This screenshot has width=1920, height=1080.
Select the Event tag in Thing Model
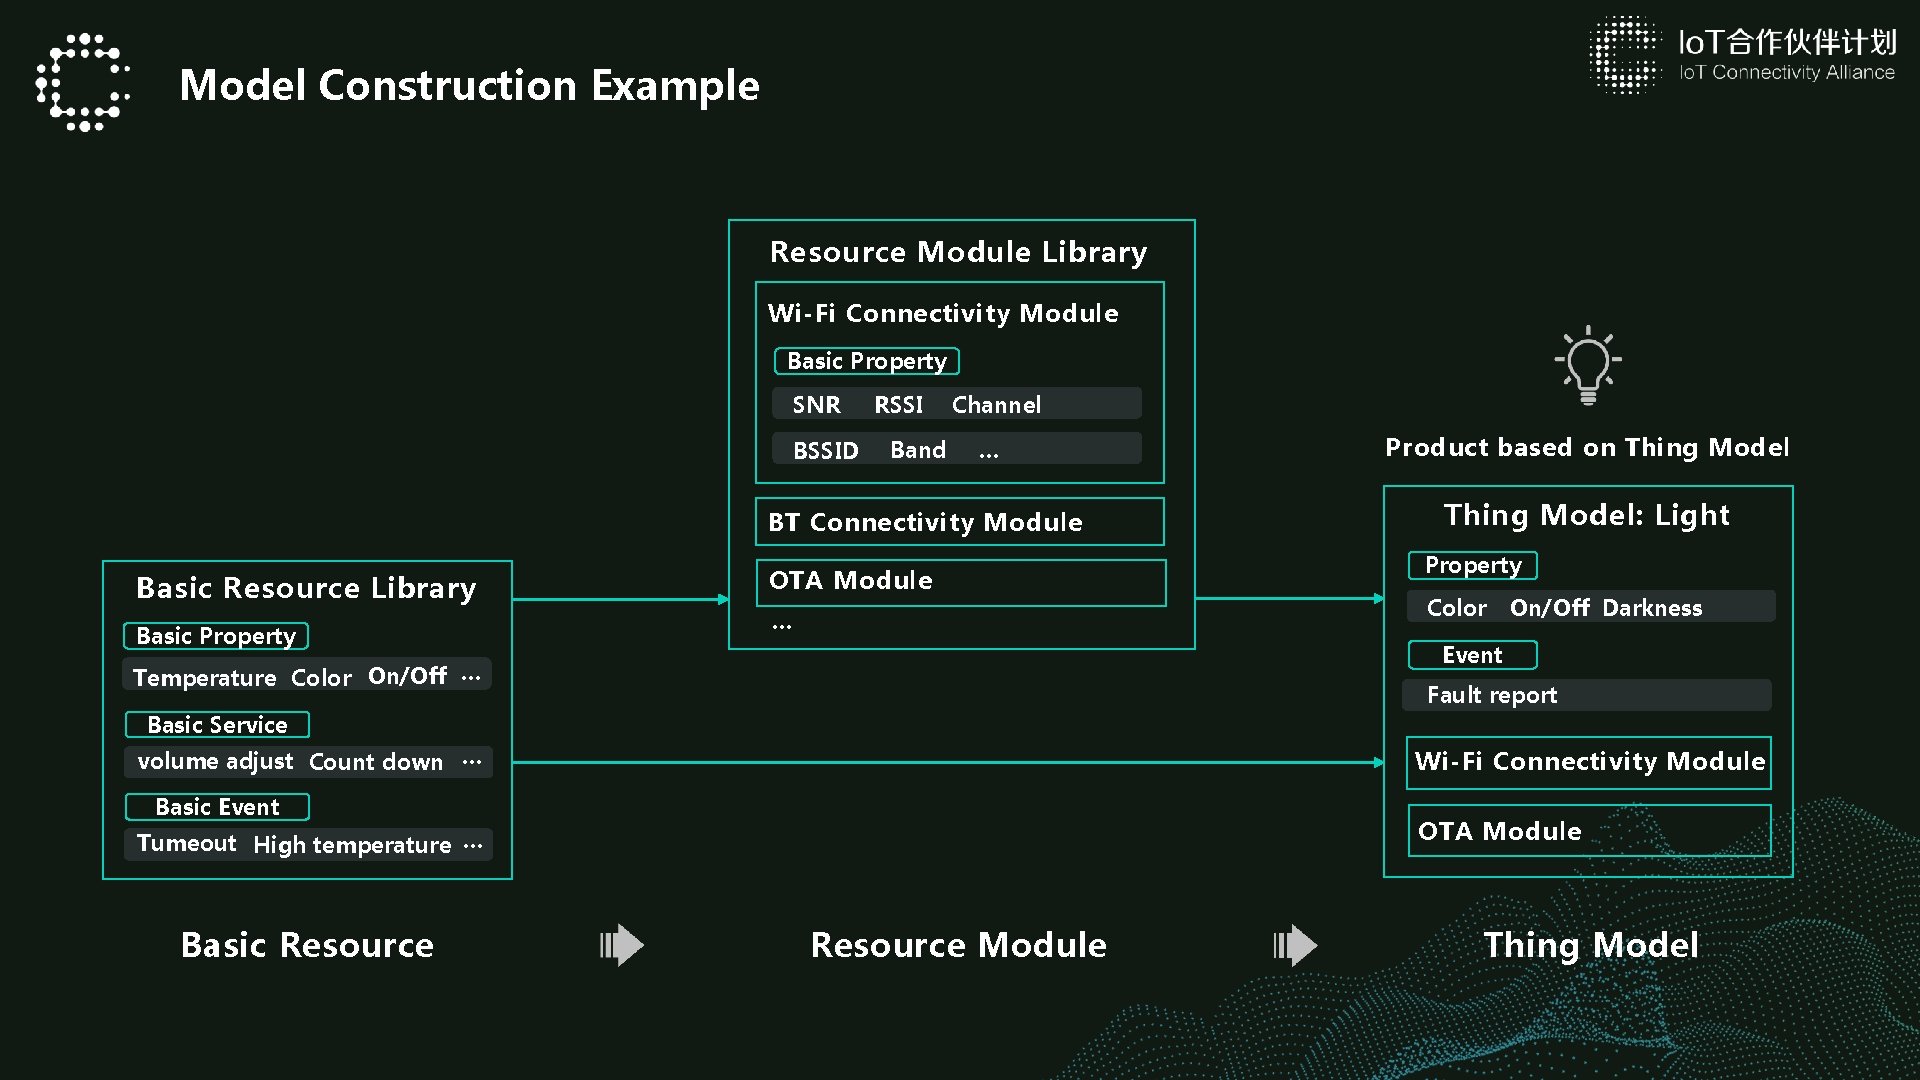pyautogui.click(x=1472, y=655)
